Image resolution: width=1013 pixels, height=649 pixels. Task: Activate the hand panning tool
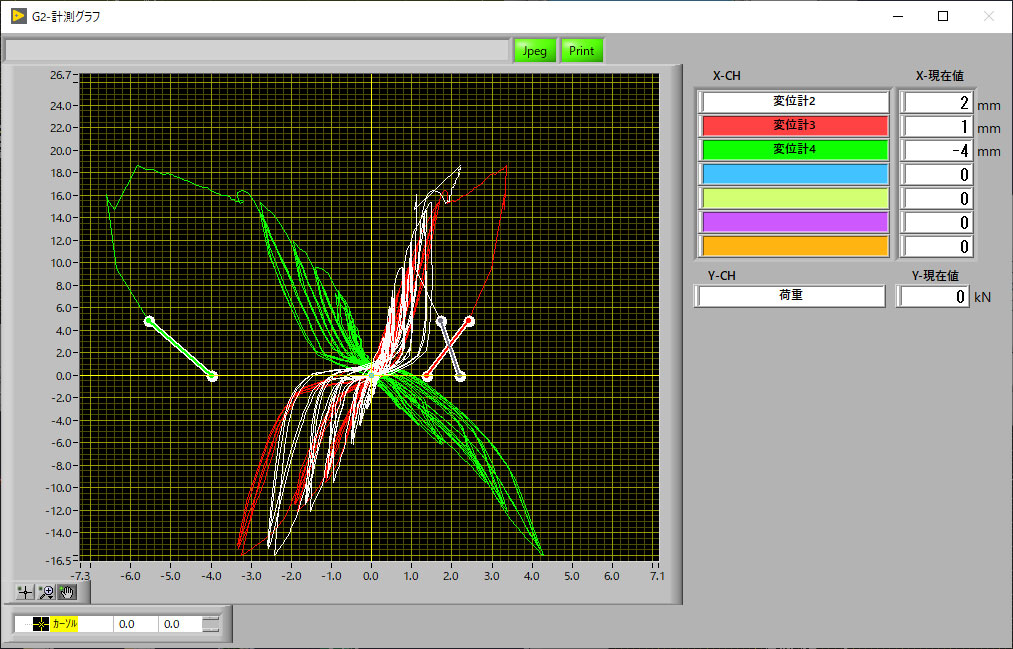point(67,592)
